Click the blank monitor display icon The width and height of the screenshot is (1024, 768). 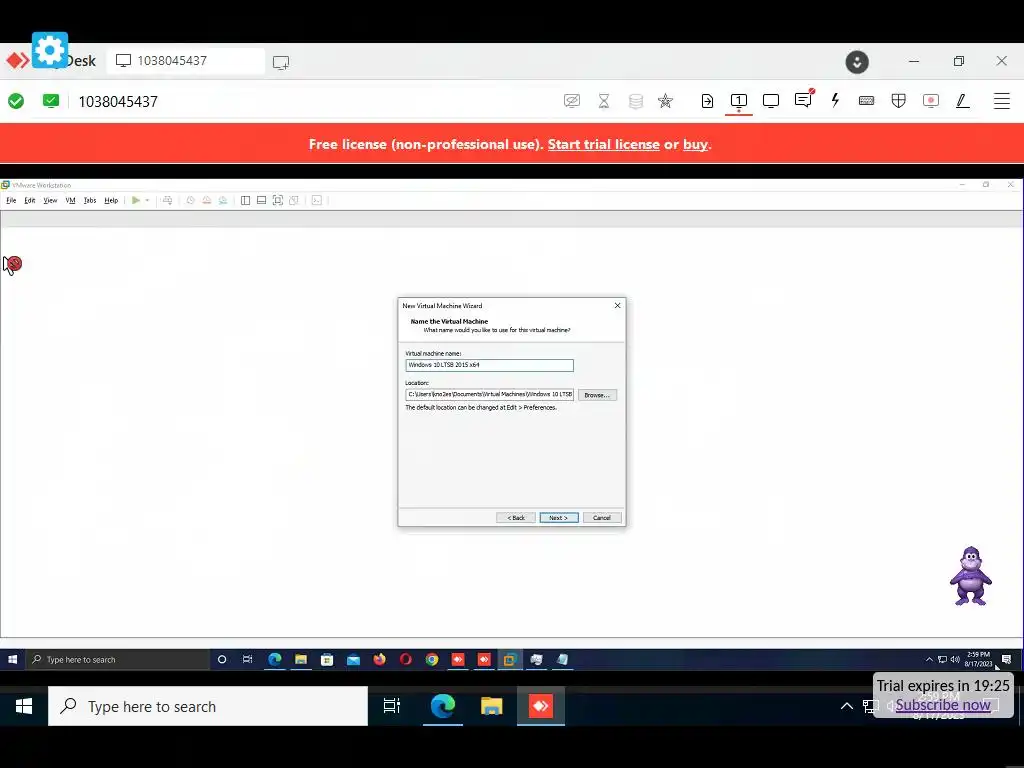771,101
